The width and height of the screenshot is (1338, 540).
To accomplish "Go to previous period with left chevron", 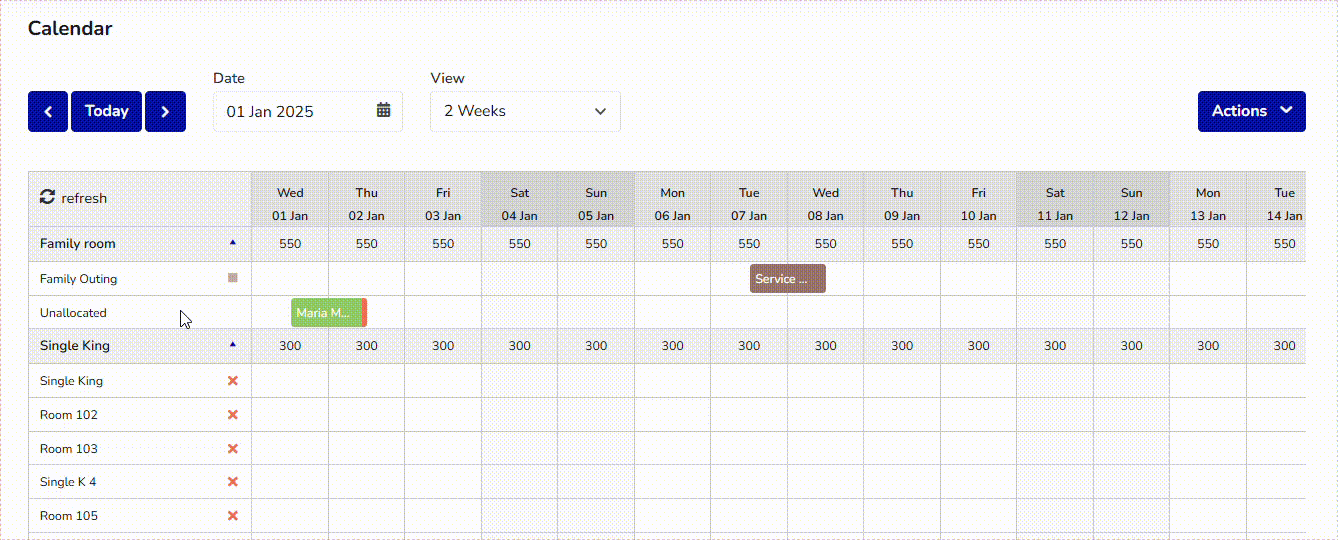I will (48, 111).
